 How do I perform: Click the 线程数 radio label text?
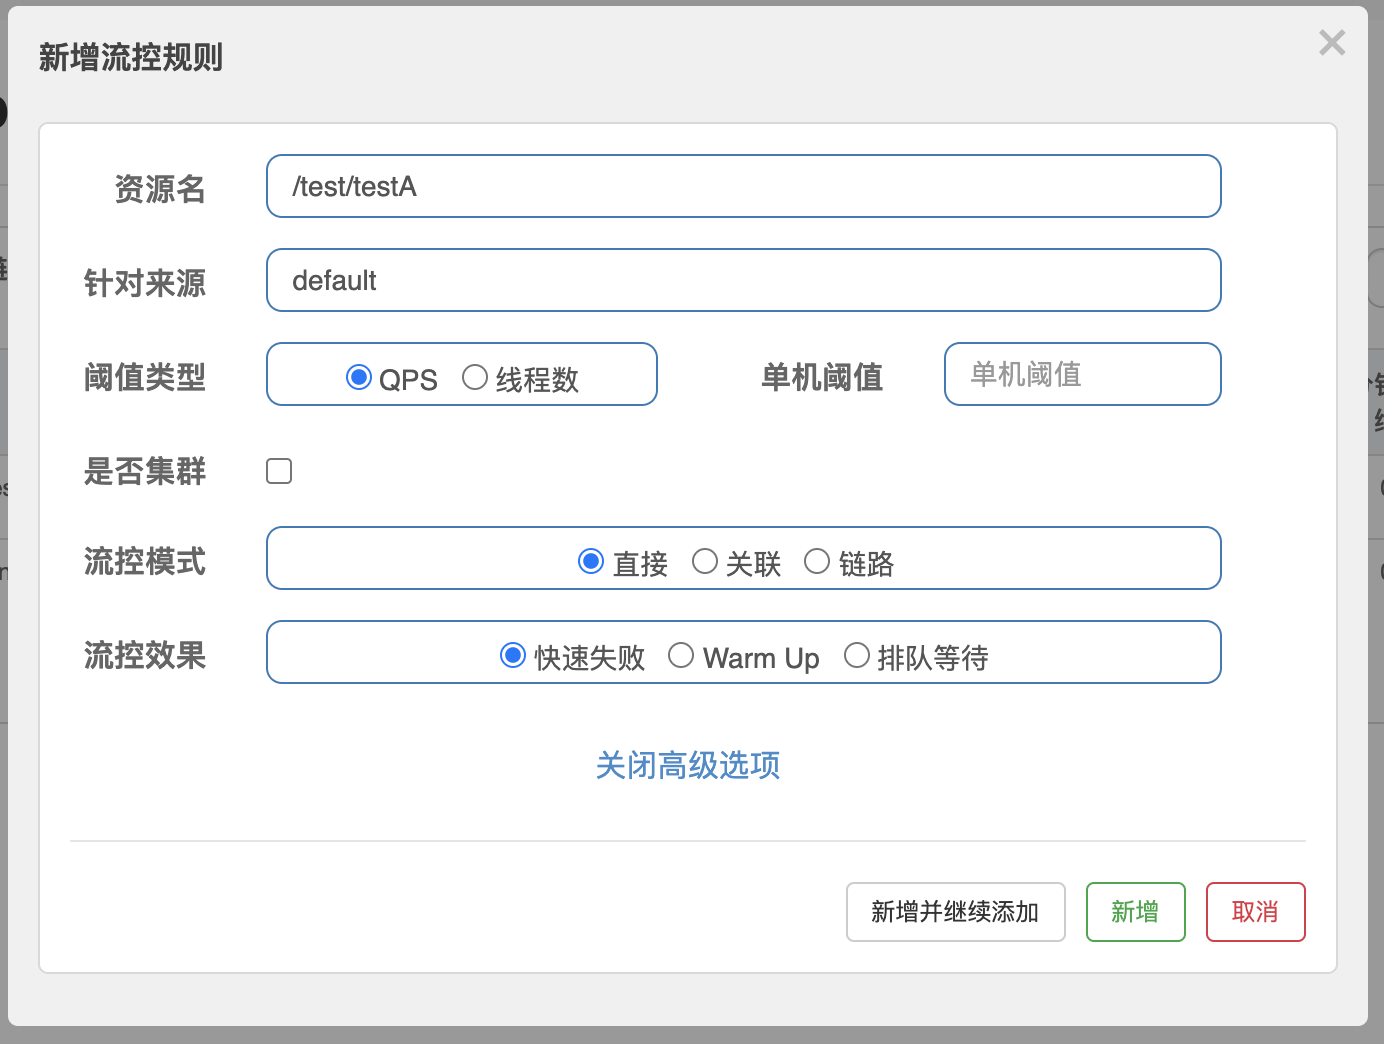(x=537, y=380)
